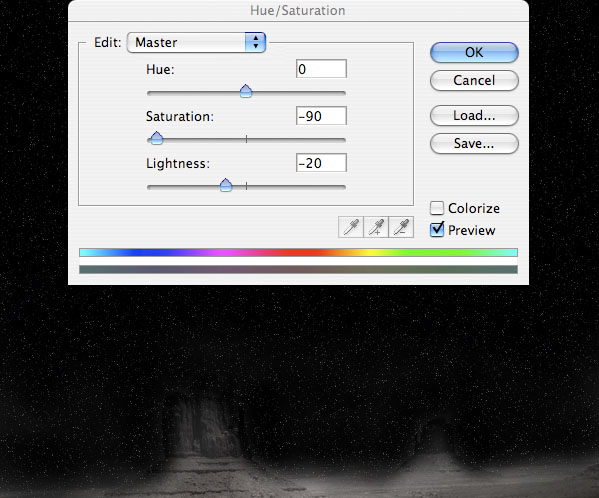599x498 pixels.
Task: Select the eyedropper tool
Action: point(351,227)
